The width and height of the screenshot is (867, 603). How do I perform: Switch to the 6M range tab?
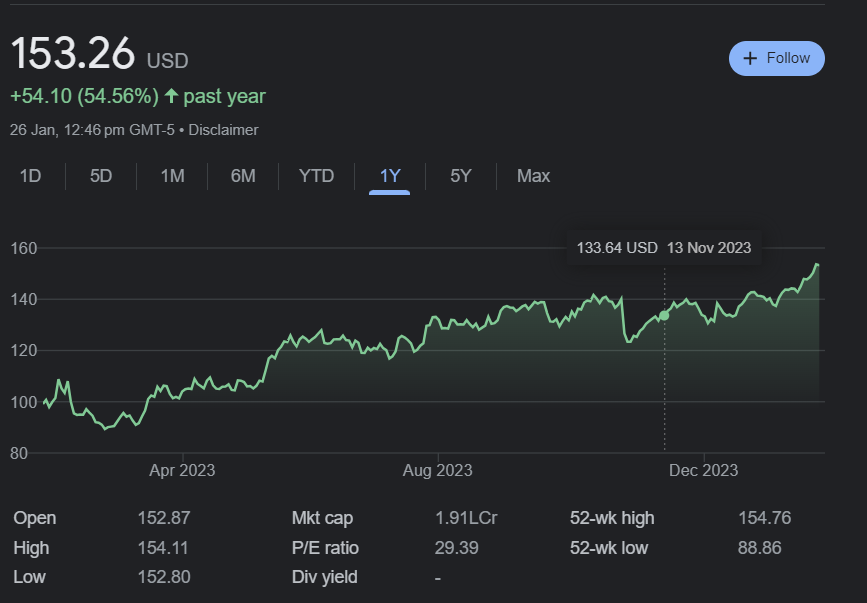[x=243, y=176]
